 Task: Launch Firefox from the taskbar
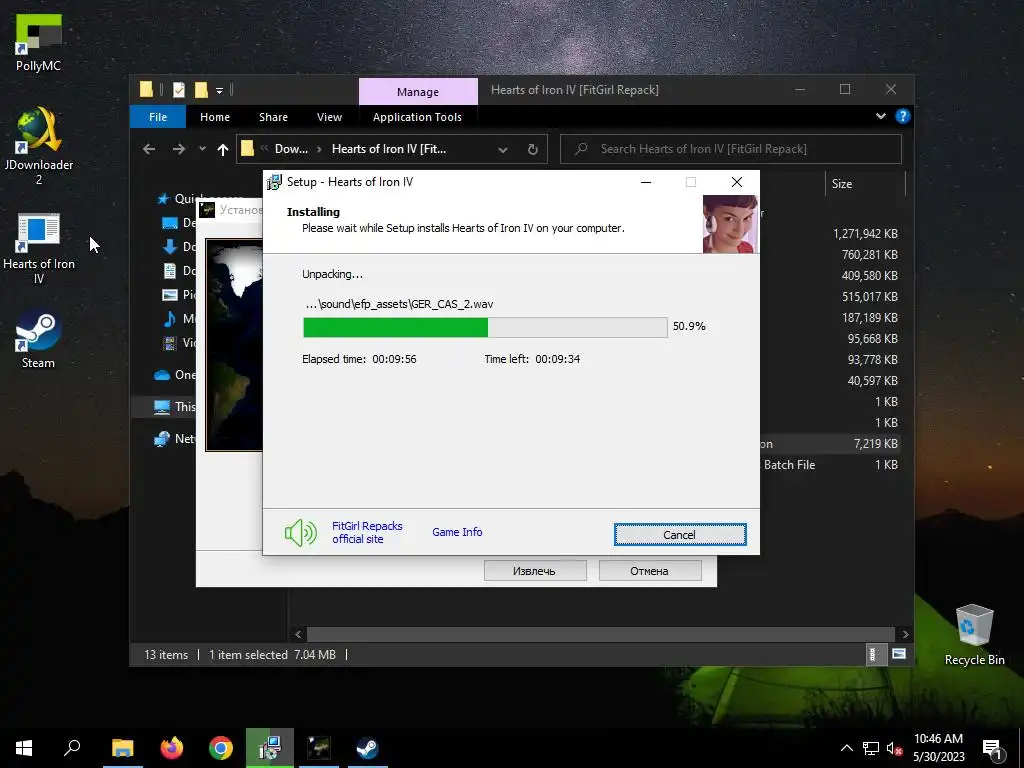coord(172,748)
